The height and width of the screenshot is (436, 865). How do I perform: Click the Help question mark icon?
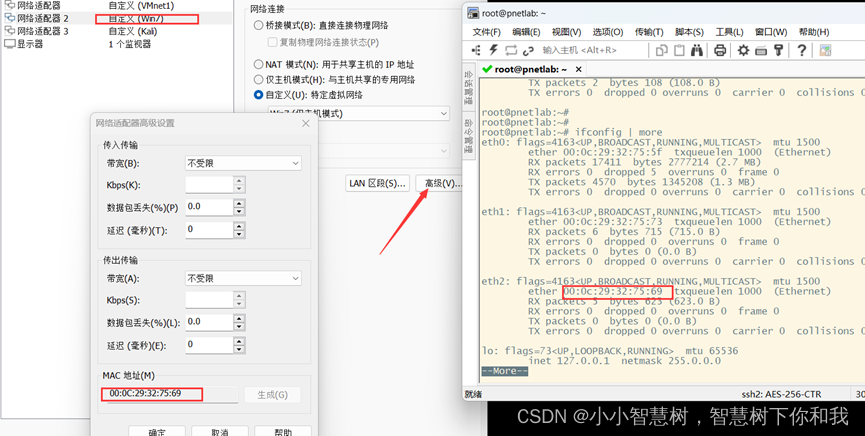click(802, 51)
